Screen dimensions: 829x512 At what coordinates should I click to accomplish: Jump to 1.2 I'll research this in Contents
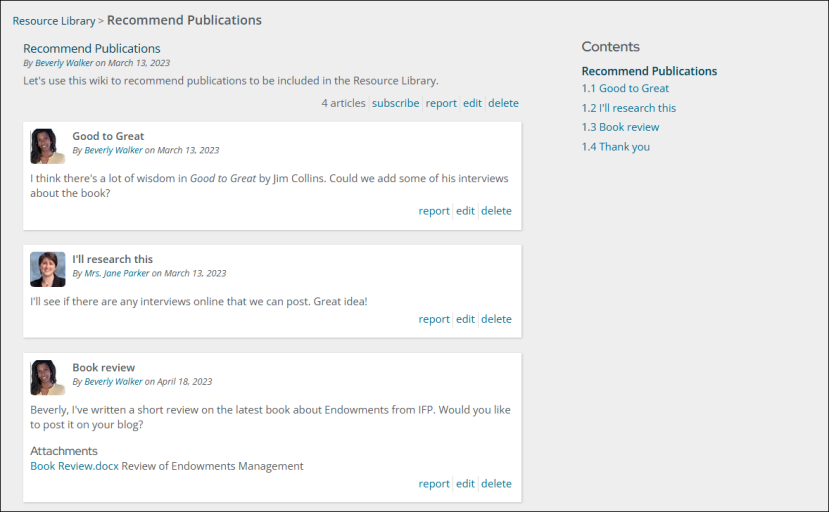629,108
